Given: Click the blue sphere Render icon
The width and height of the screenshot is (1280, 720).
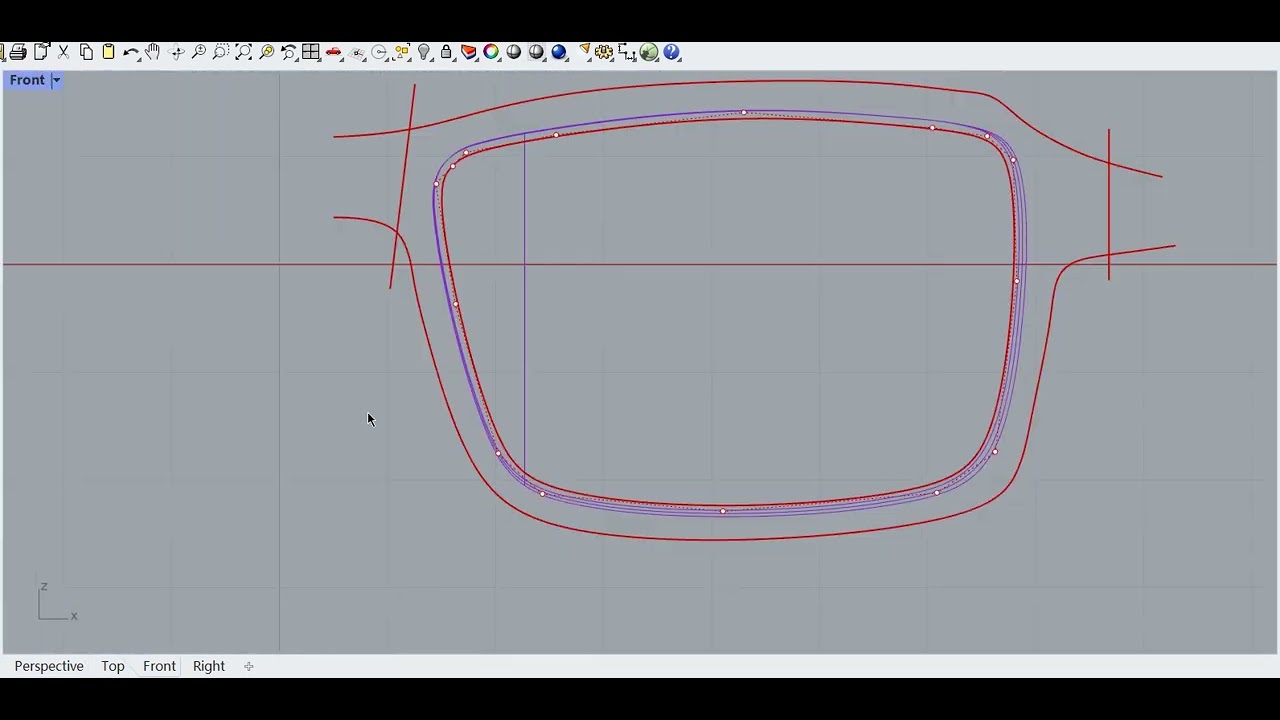Looking at the screenshot, I should click(x=559, y=52).
